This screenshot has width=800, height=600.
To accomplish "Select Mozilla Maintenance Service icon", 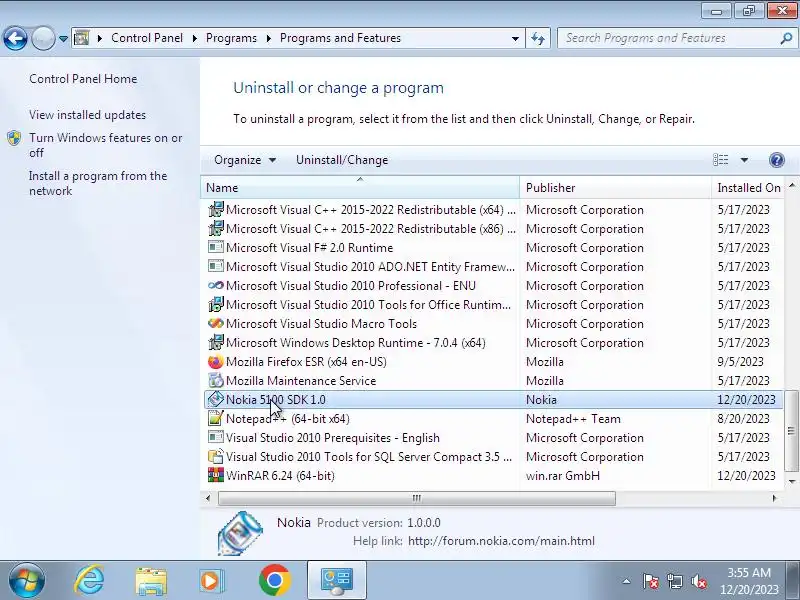I will [x=216, y=381].
